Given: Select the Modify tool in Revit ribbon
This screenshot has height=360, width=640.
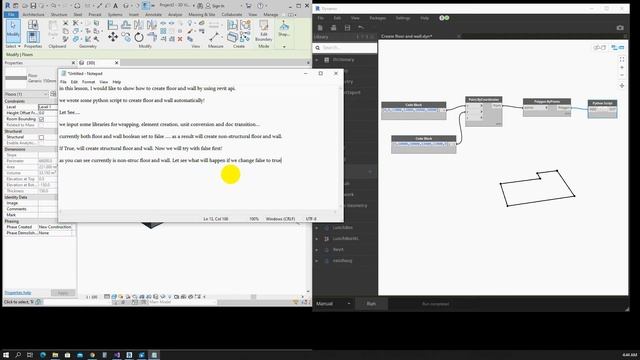Looking at the screenshot, I should [x=13, y=31].
